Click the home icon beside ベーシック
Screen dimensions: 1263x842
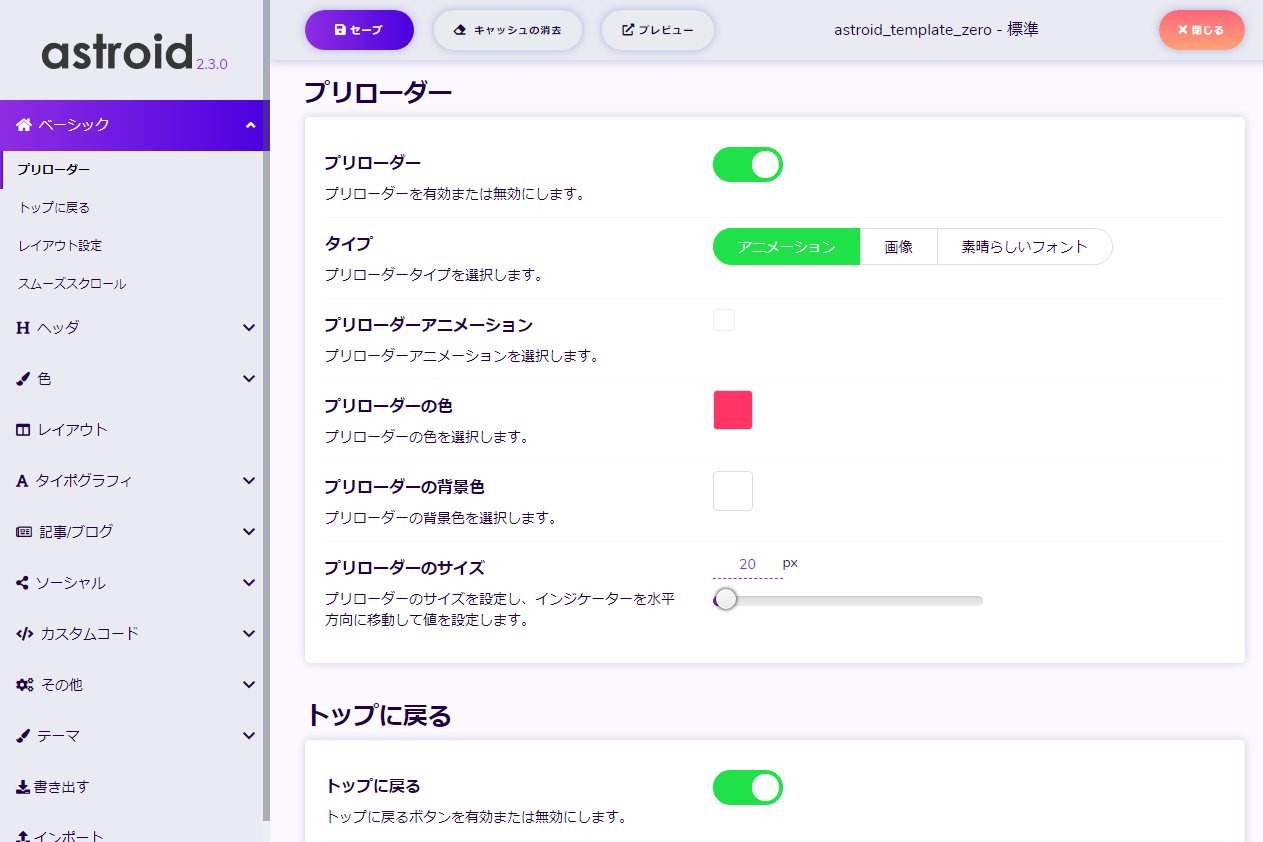(24, 125)
